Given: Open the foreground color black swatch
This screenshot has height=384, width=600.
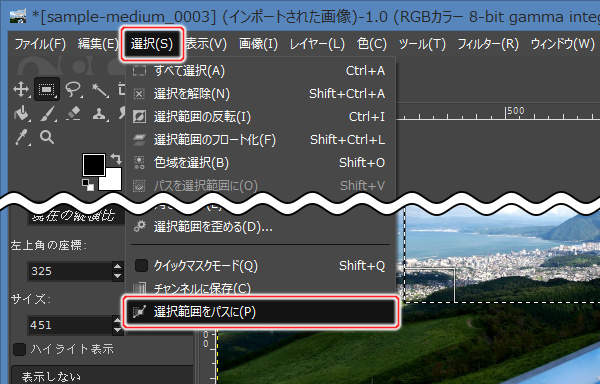Looking at the screenshot, I should (x=94, y=165).
